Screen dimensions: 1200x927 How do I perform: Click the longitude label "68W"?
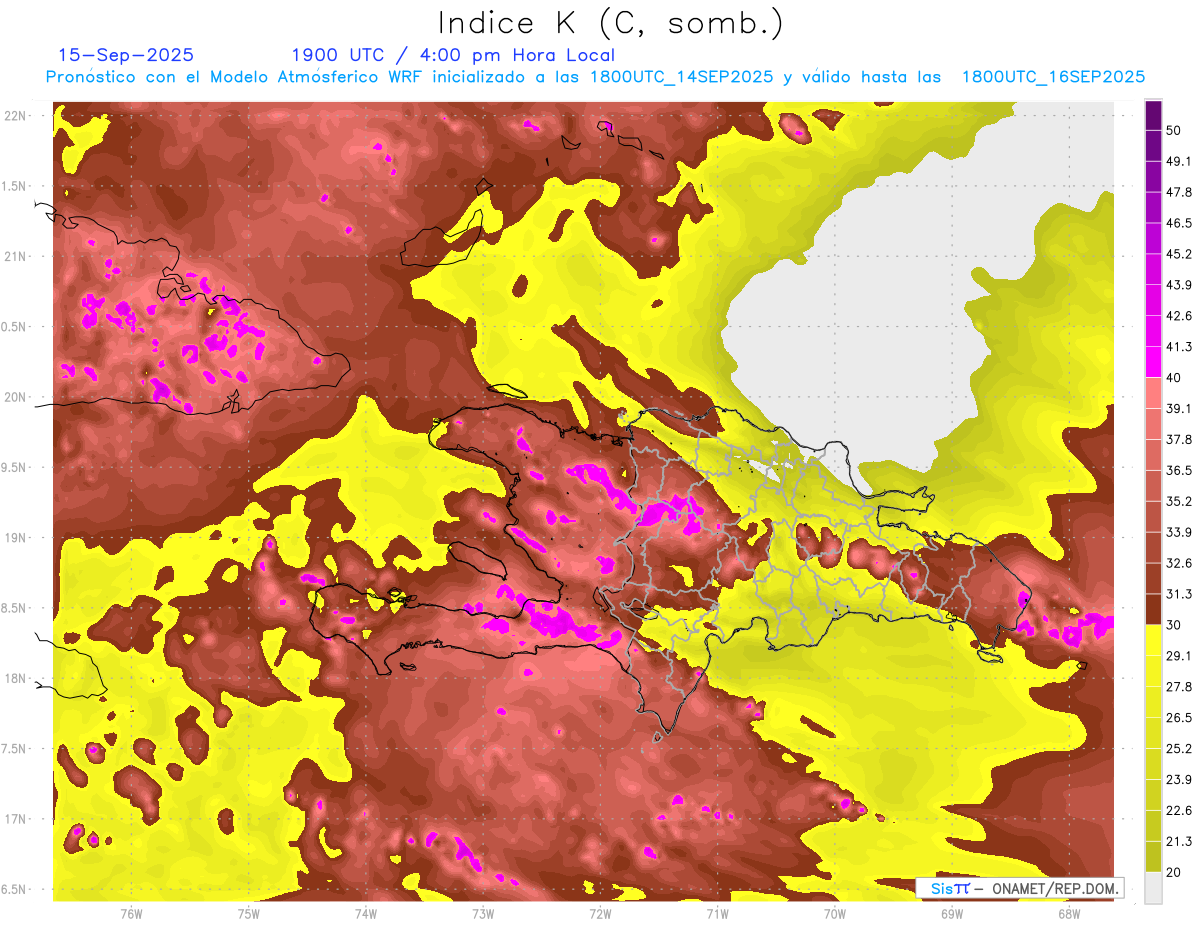(1068, 913)
